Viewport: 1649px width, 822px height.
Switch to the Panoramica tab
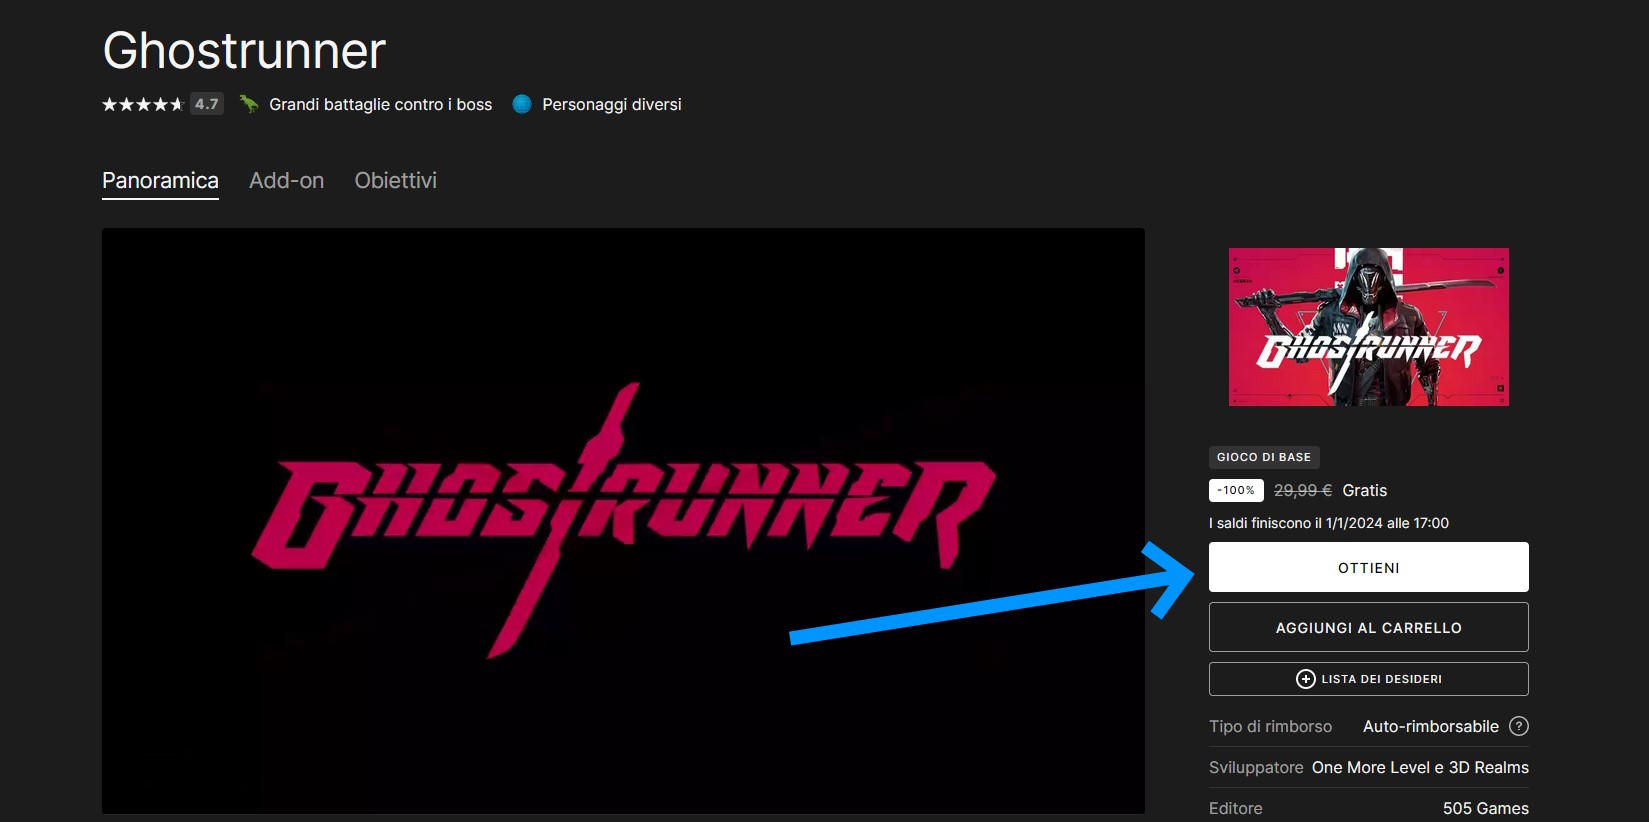tap(160, 181)
